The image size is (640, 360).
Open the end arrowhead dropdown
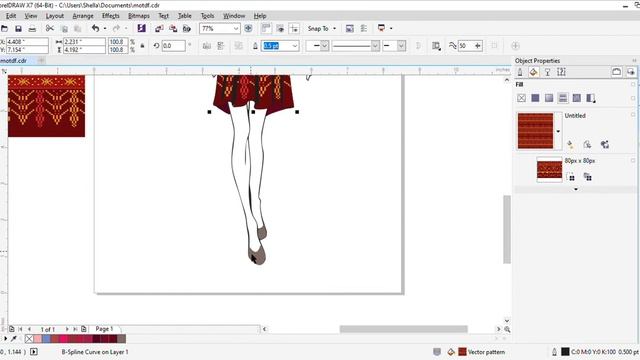[401, 46]
